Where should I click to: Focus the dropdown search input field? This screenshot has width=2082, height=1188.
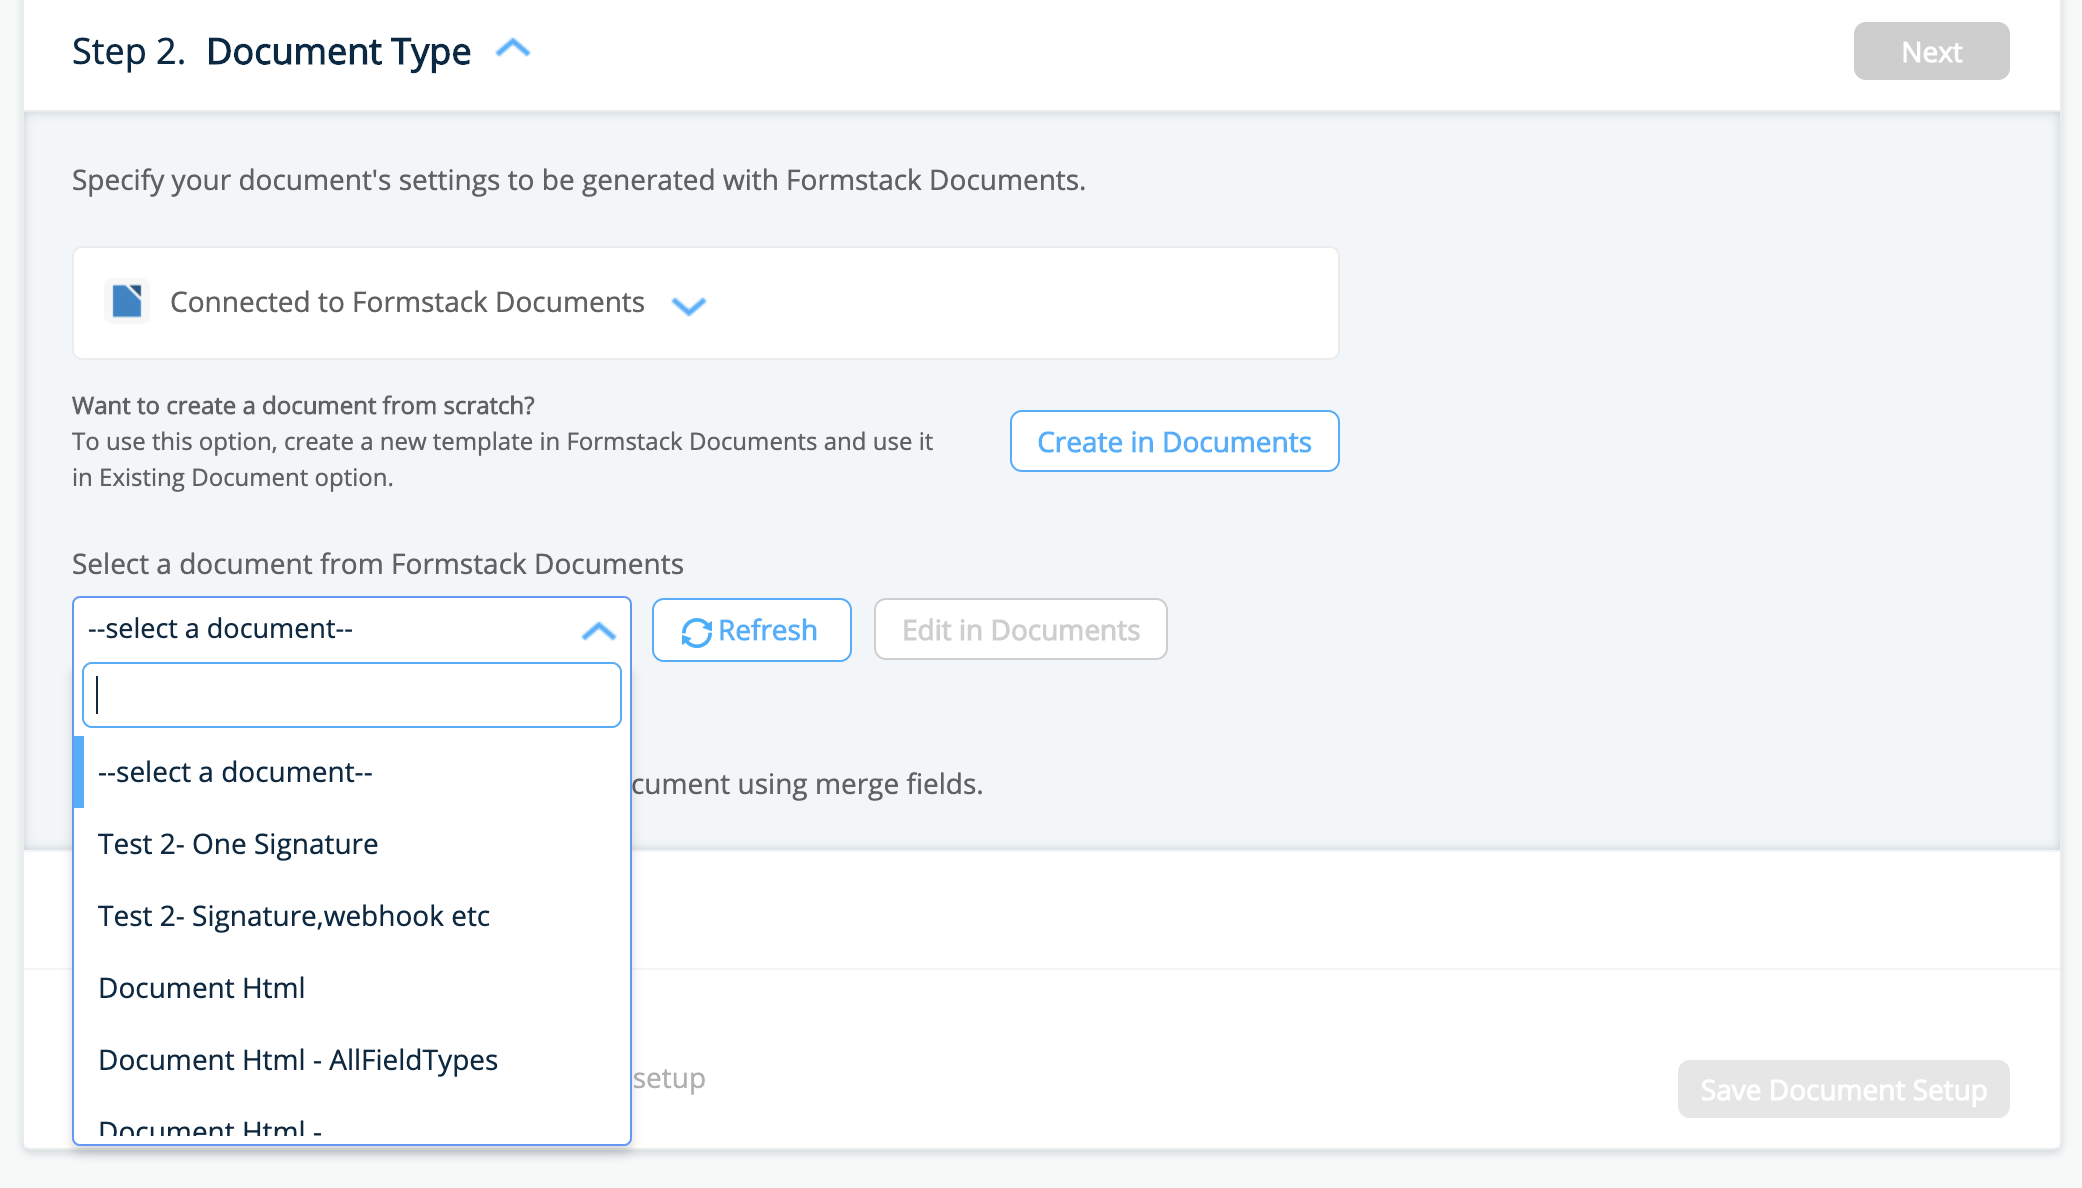pyautogui.click(x=352, y=695)
